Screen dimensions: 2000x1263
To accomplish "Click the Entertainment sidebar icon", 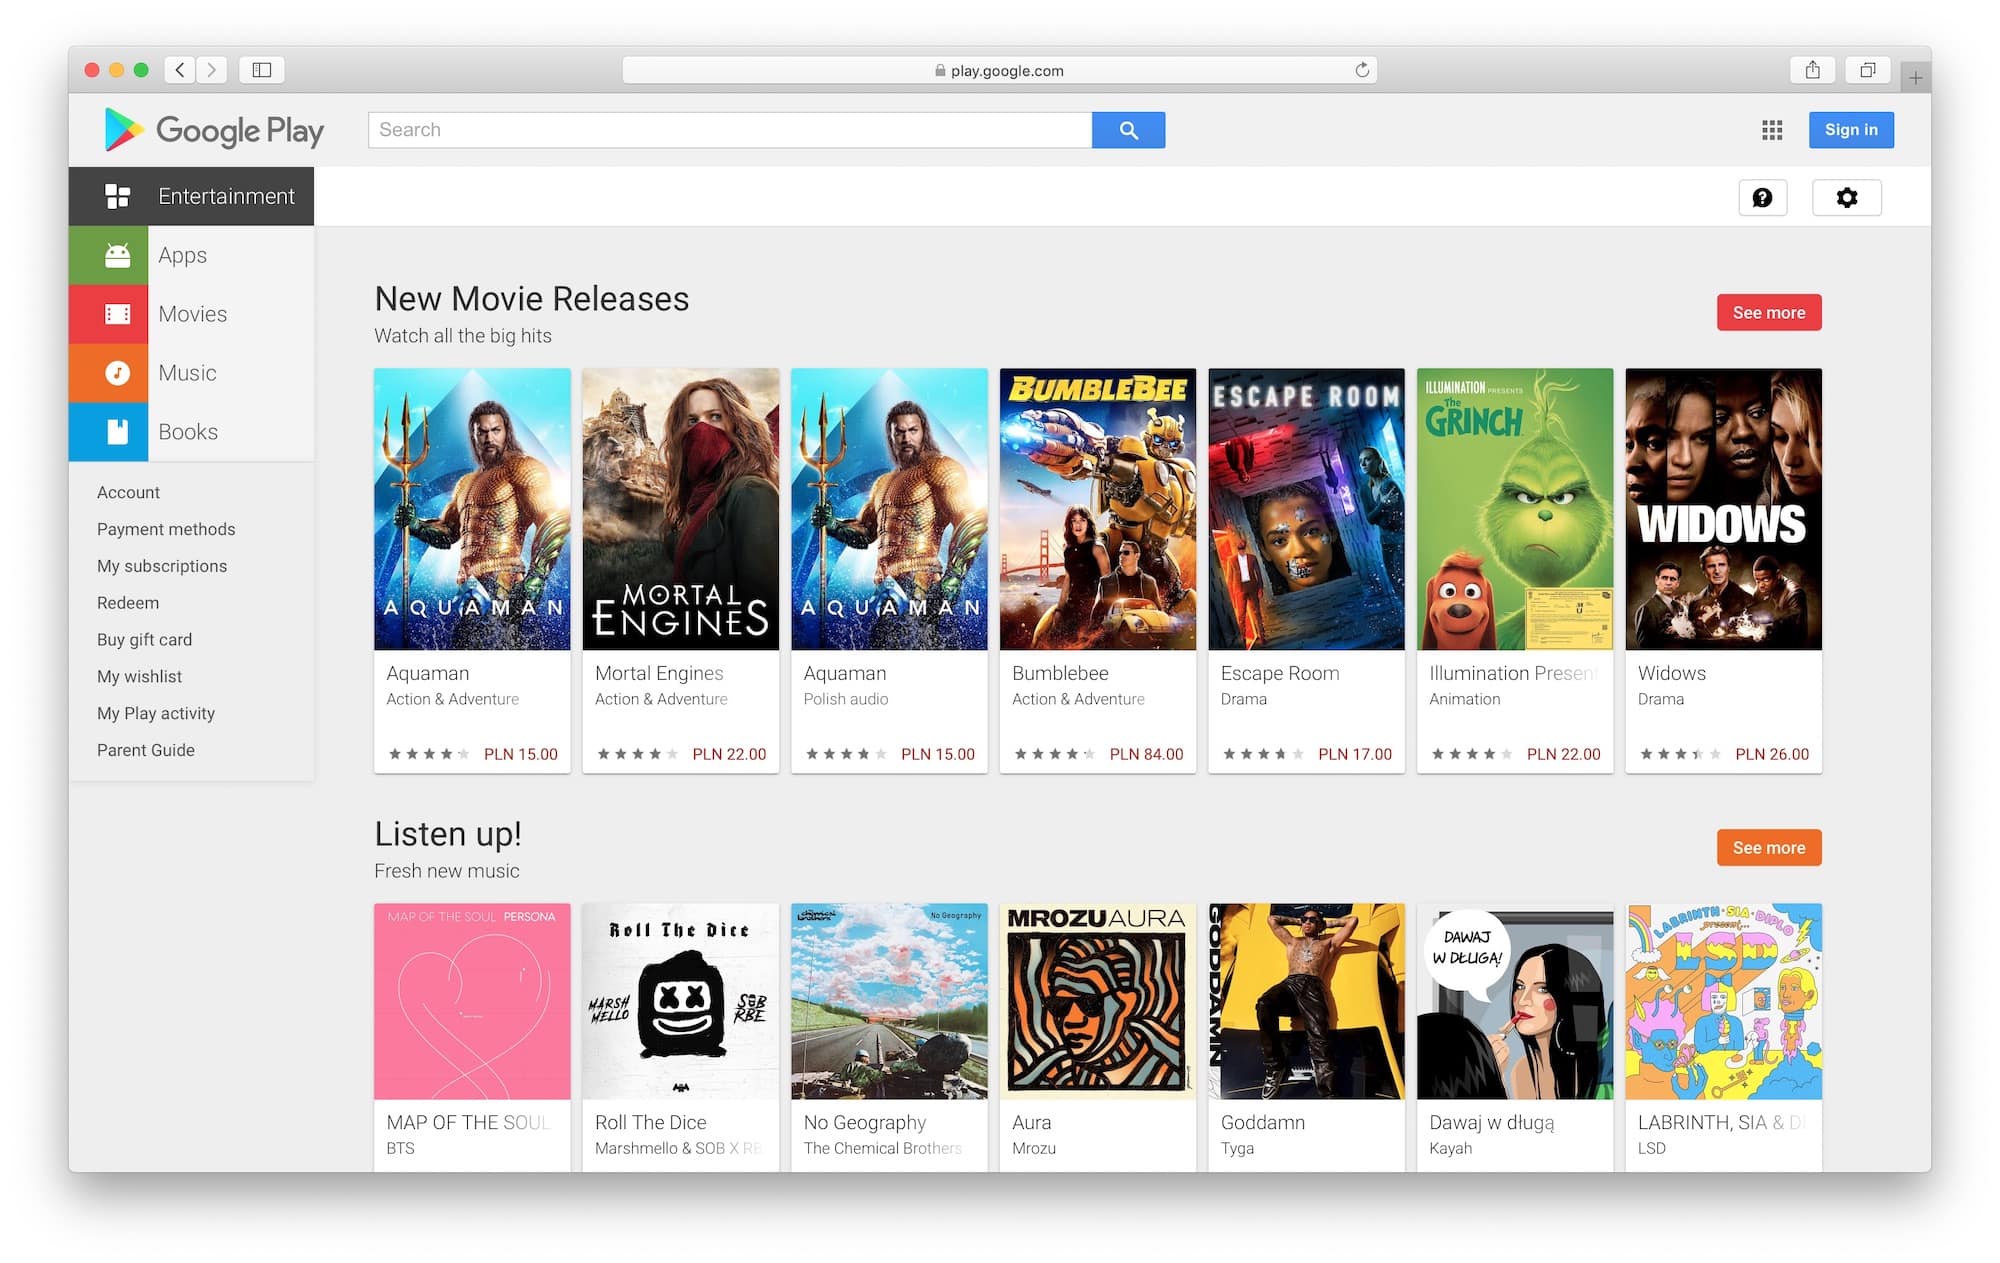I will 119,196.
